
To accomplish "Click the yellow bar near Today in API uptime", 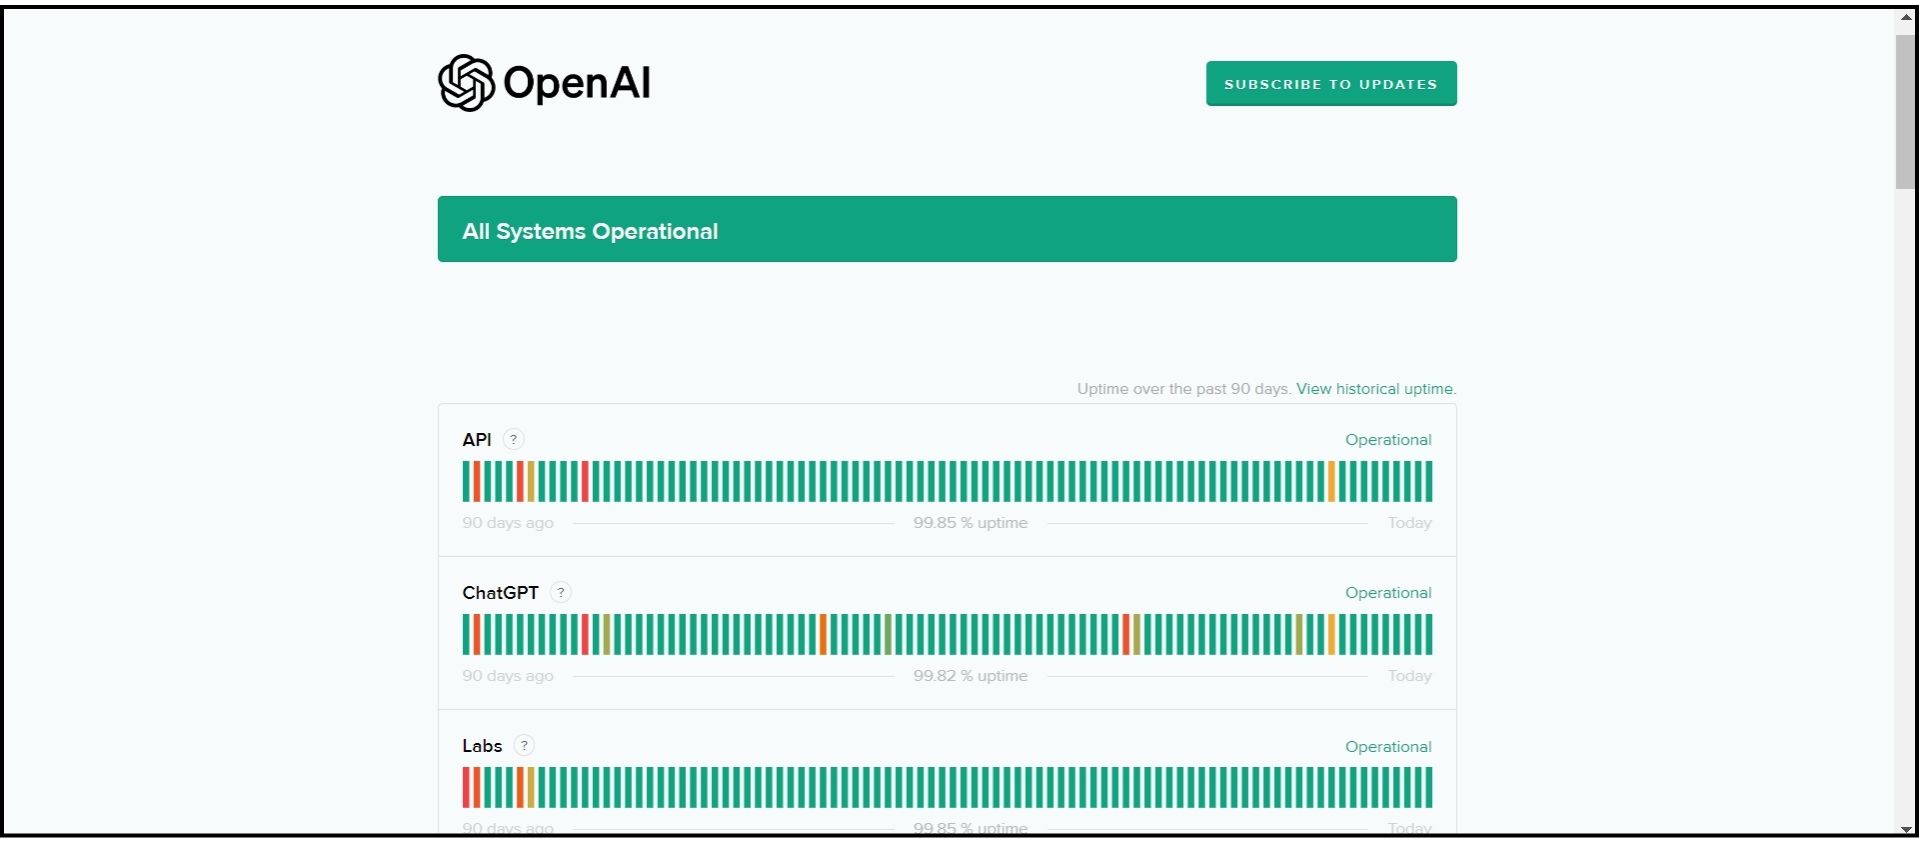I will pos(1331,481).
